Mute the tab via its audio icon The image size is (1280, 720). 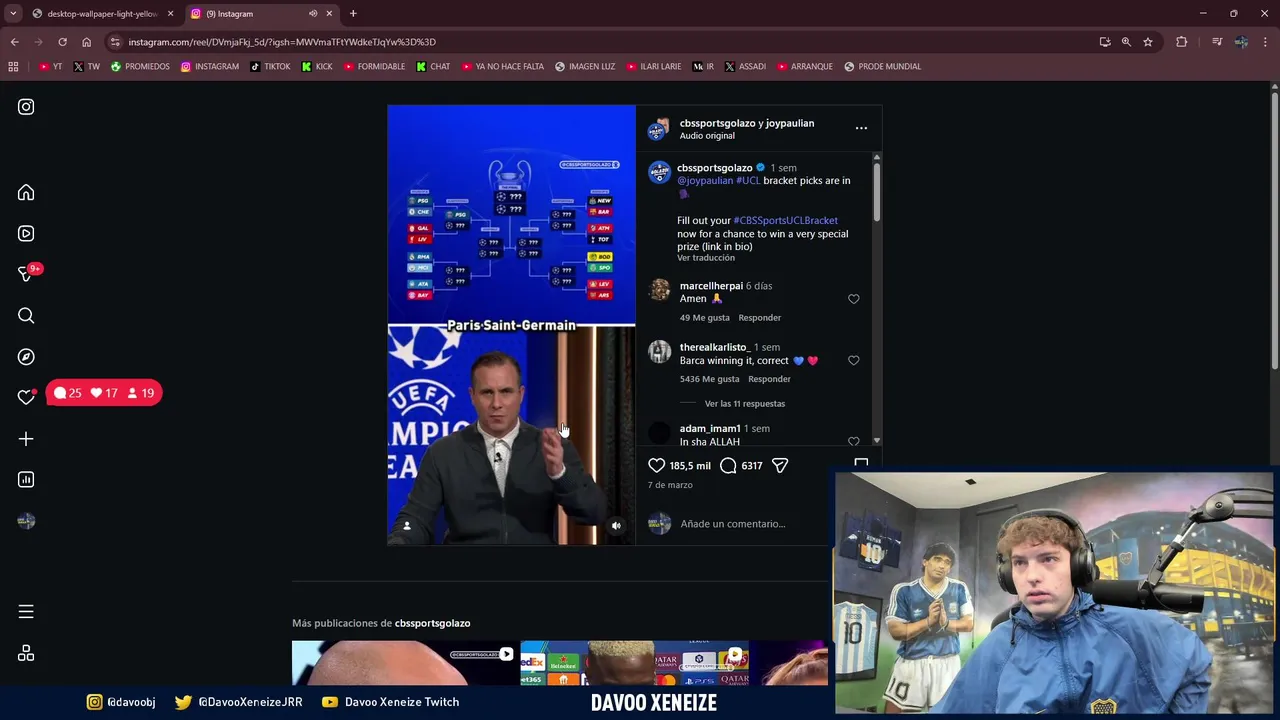[313, 14]
